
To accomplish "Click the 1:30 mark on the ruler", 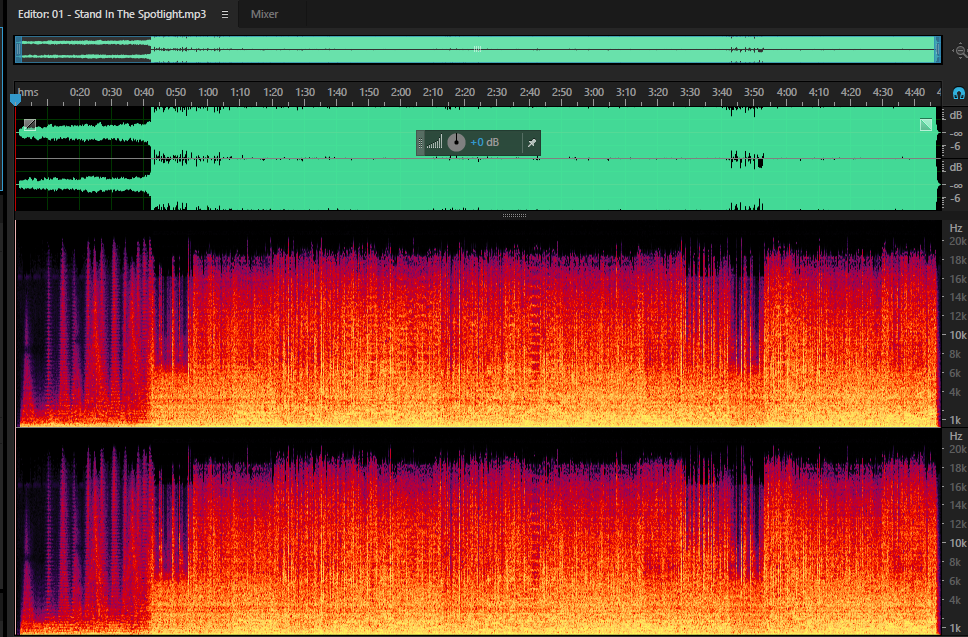I will click(304, 92).
